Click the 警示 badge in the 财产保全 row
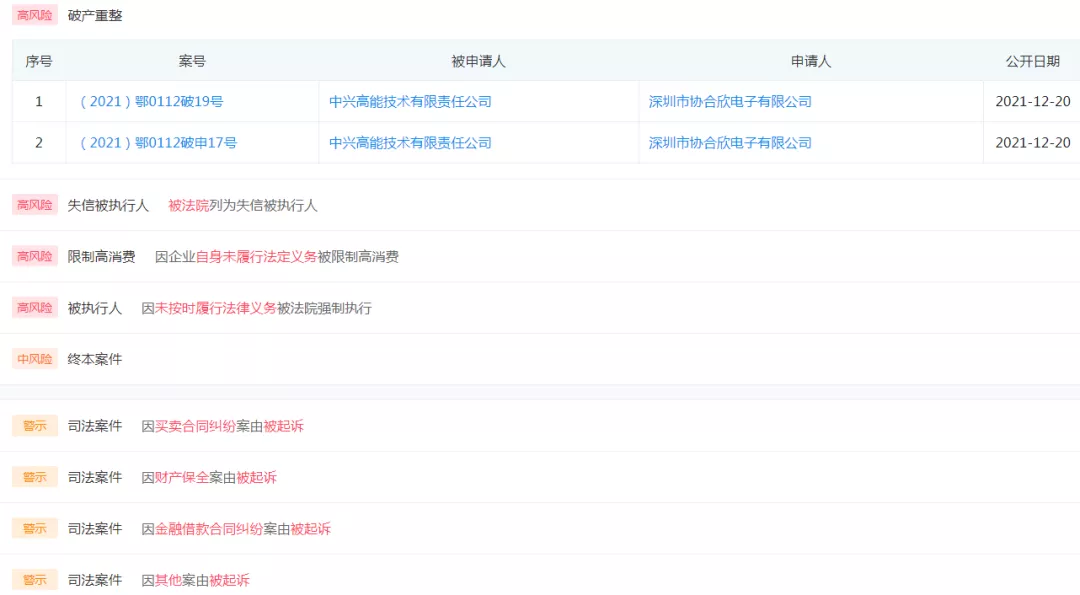1080x595 pixels. [35, 478]
